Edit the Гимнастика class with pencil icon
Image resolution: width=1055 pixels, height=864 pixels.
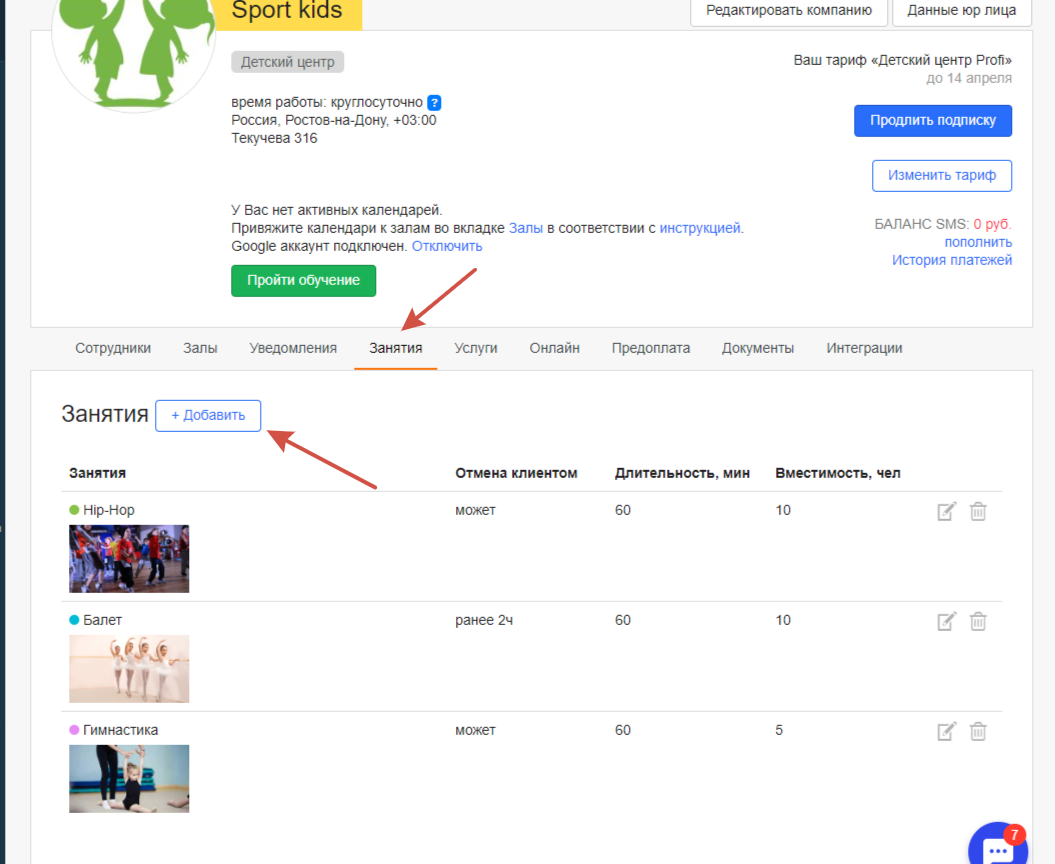tap(946, 732)
